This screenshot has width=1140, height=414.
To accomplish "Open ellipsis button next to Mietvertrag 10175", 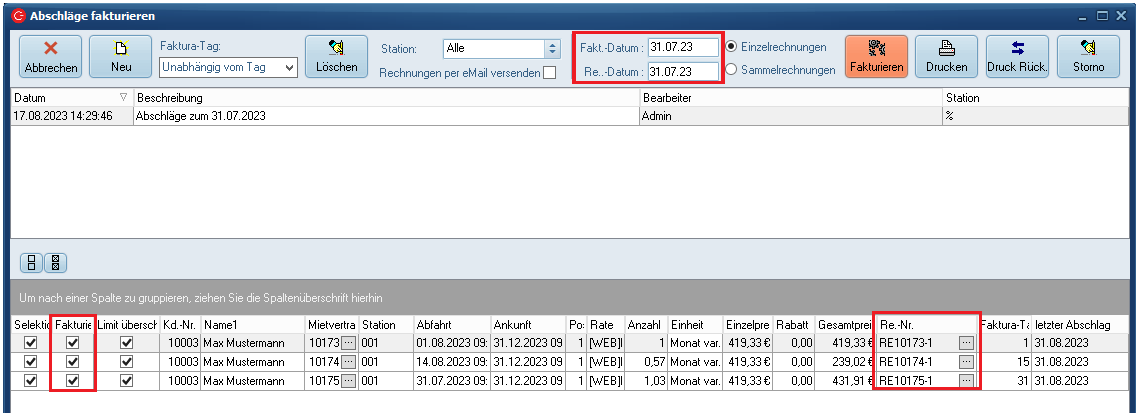I will [348, 381].
